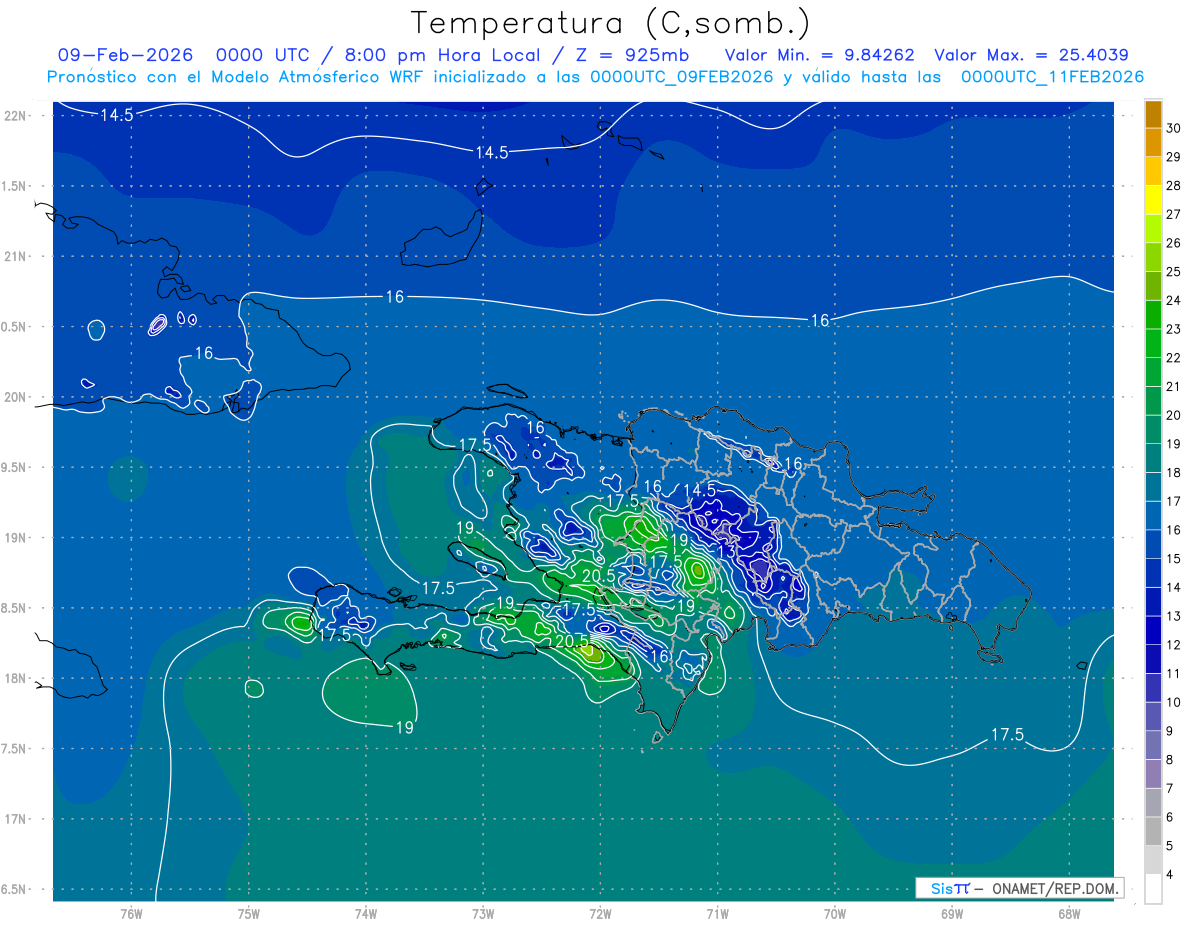Click the Temperatura (C,somb.) map title
This screenshot has width=1200, height=927.
[611, 22]
